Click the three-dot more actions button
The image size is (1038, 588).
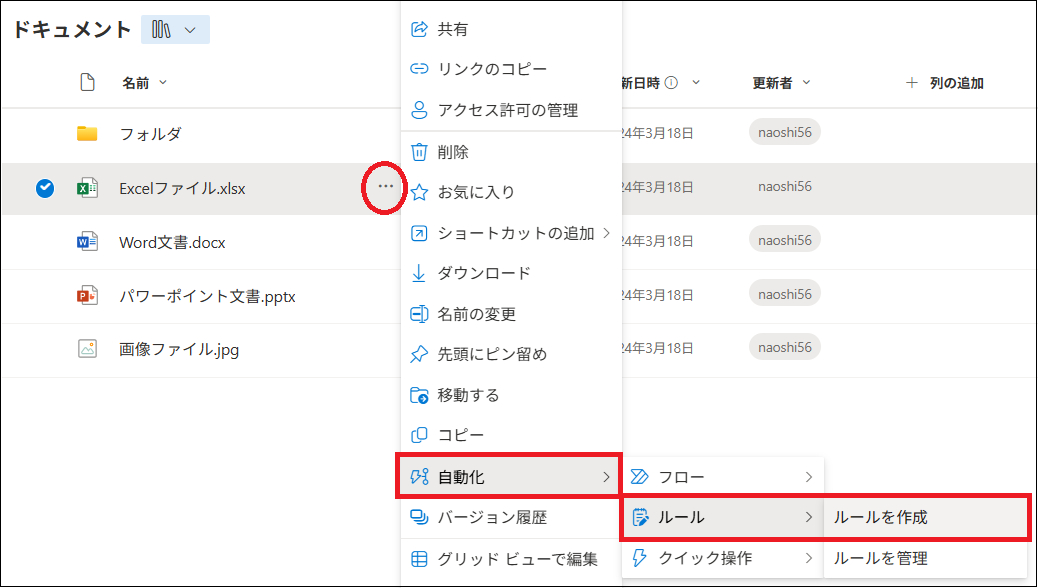click(x=385, y=187)
